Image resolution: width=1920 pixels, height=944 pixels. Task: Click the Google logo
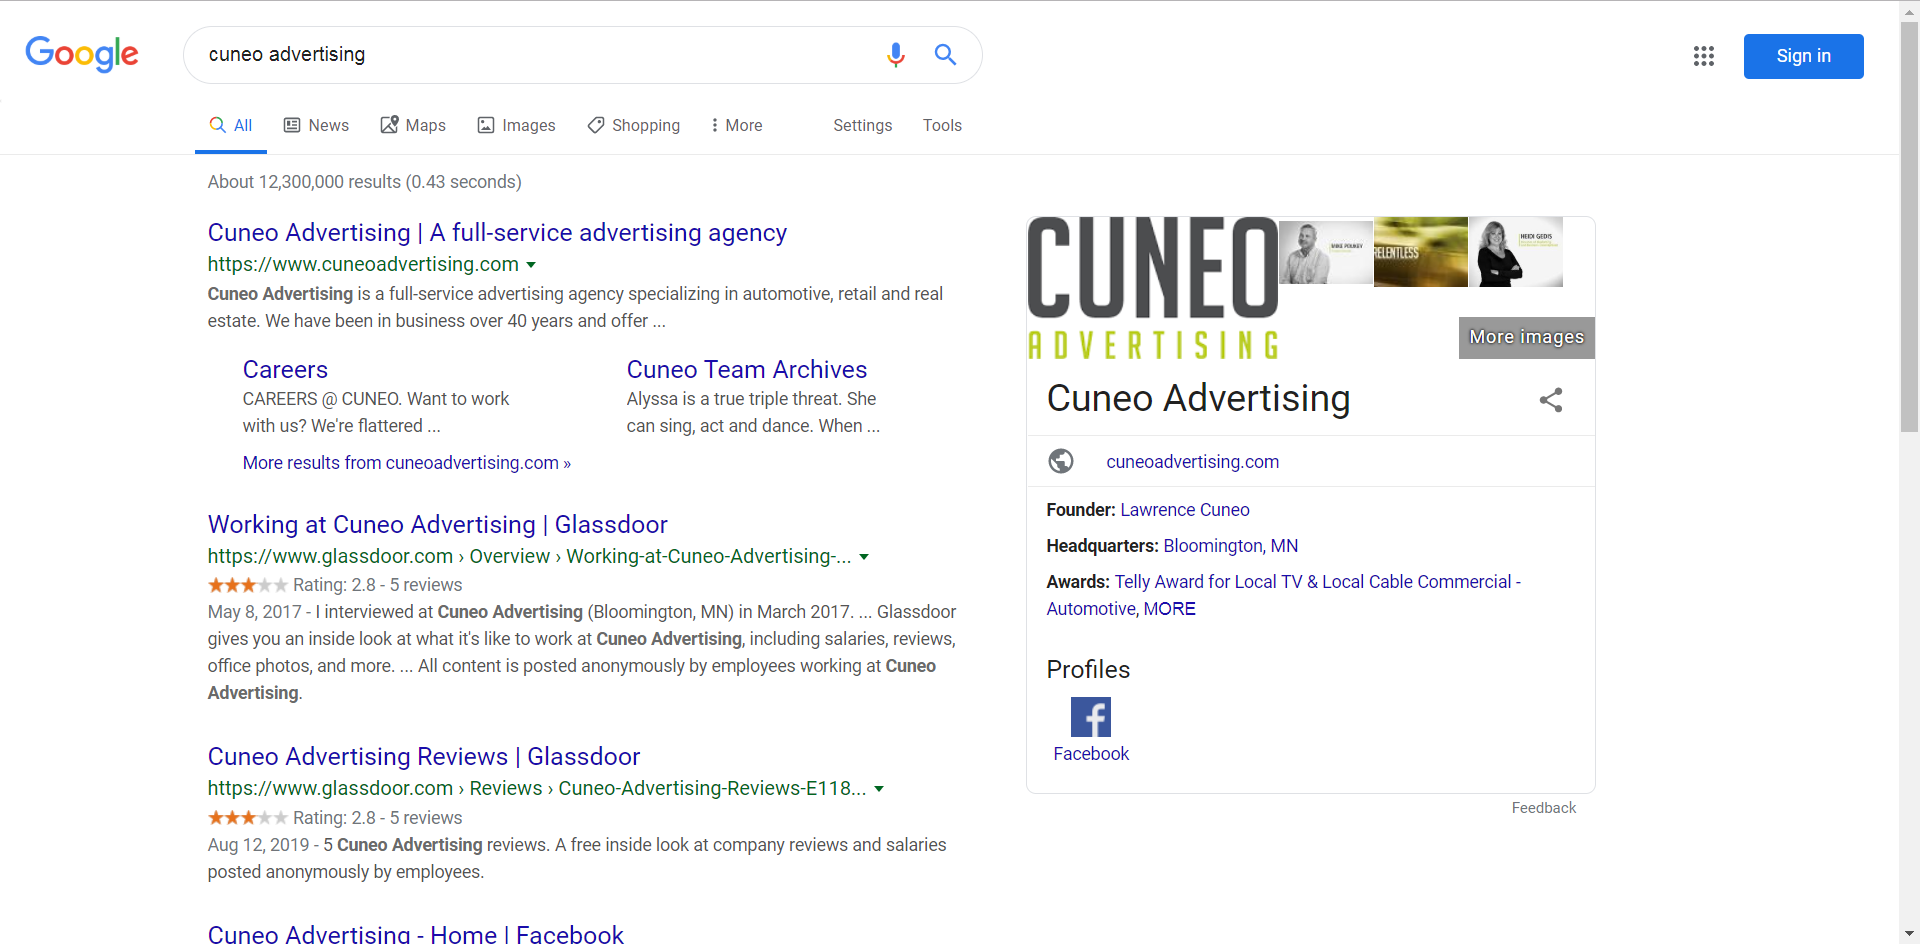point(82,54)
